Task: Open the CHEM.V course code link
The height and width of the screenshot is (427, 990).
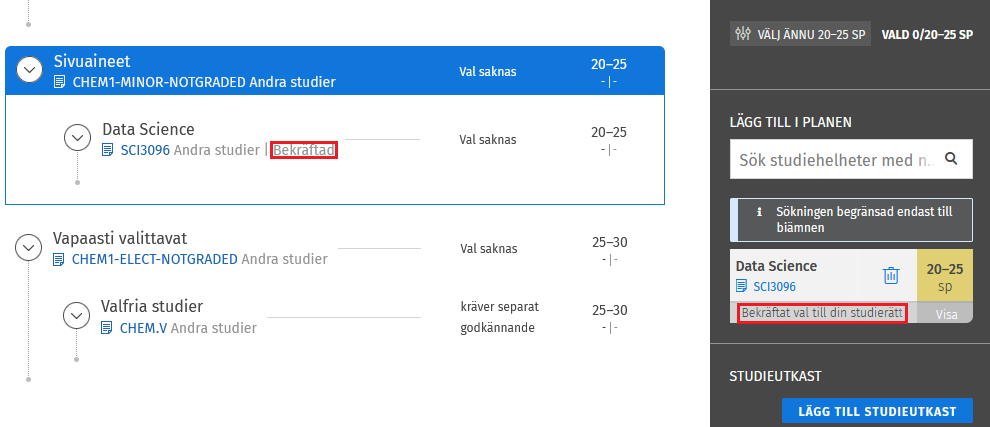Action: [144, 327]
